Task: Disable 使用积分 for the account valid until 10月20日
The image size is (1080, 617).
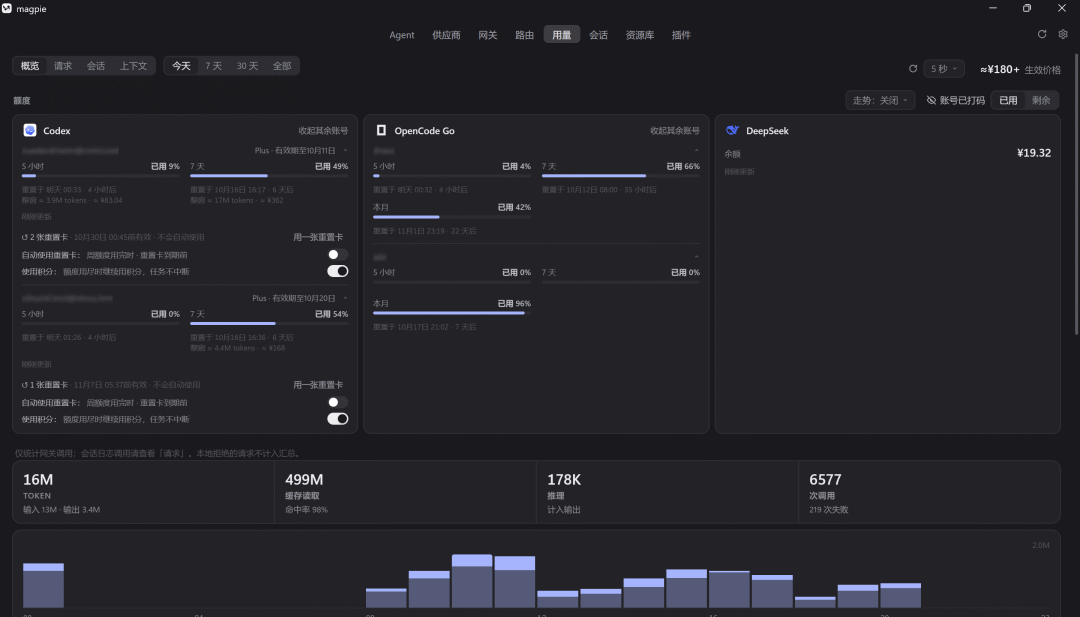Action: (x=338, y=419)
